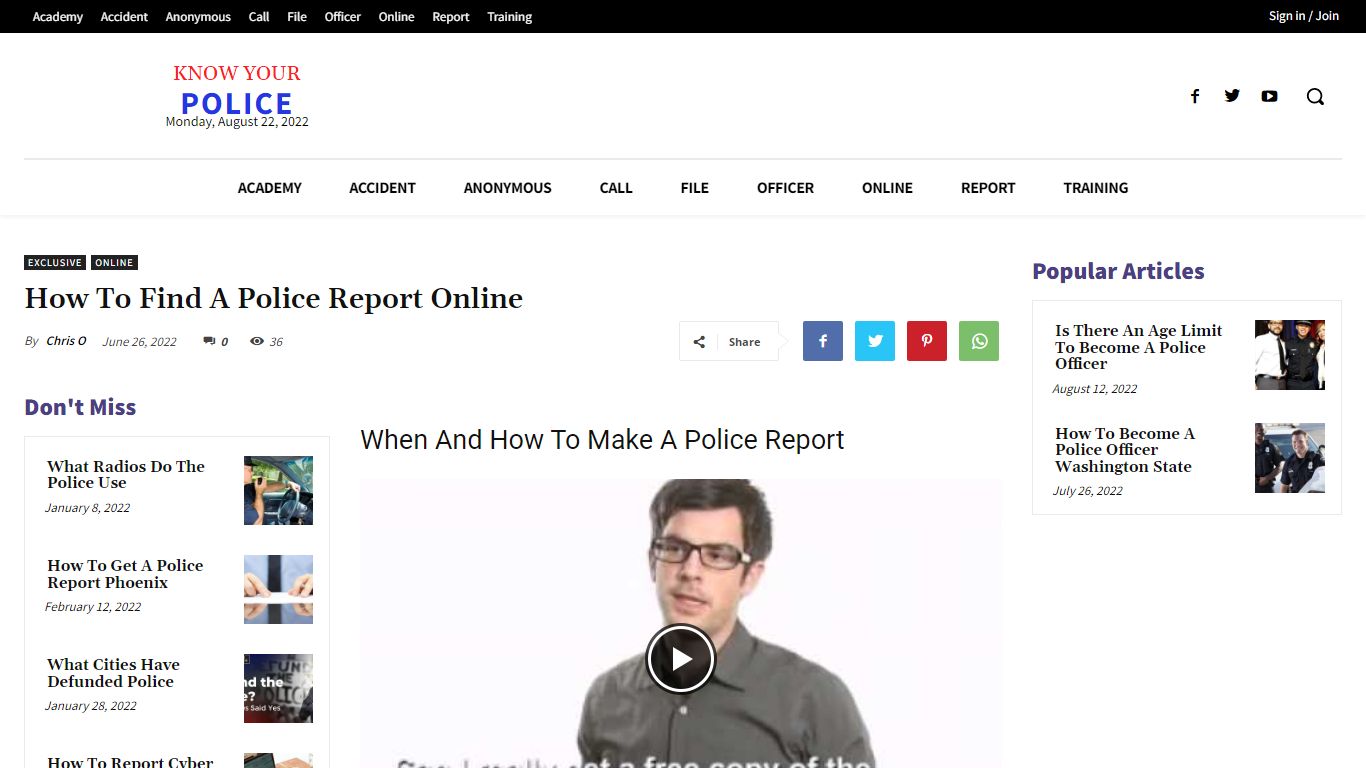Click the Share button with arrow icon

coord(729,341)
